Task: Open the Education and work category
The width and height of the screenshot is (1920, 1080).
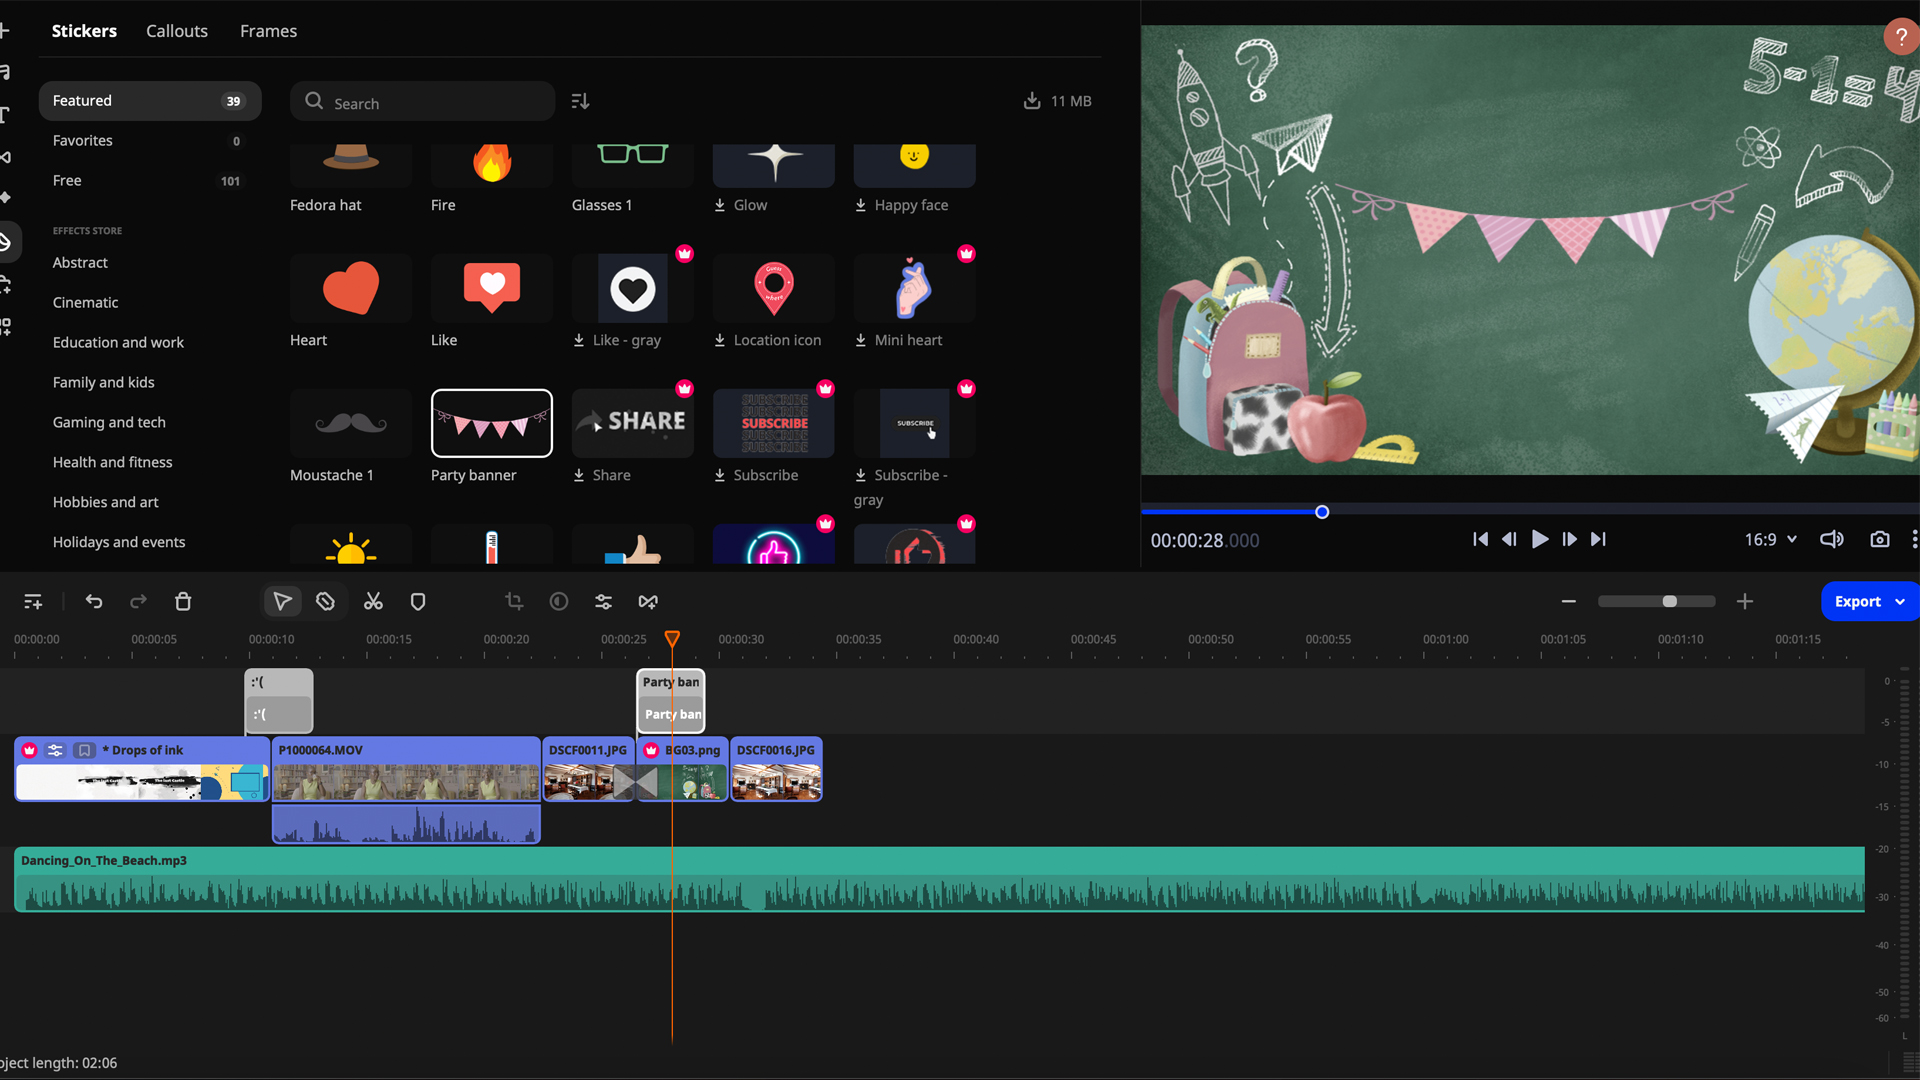Action: [118, 342]
